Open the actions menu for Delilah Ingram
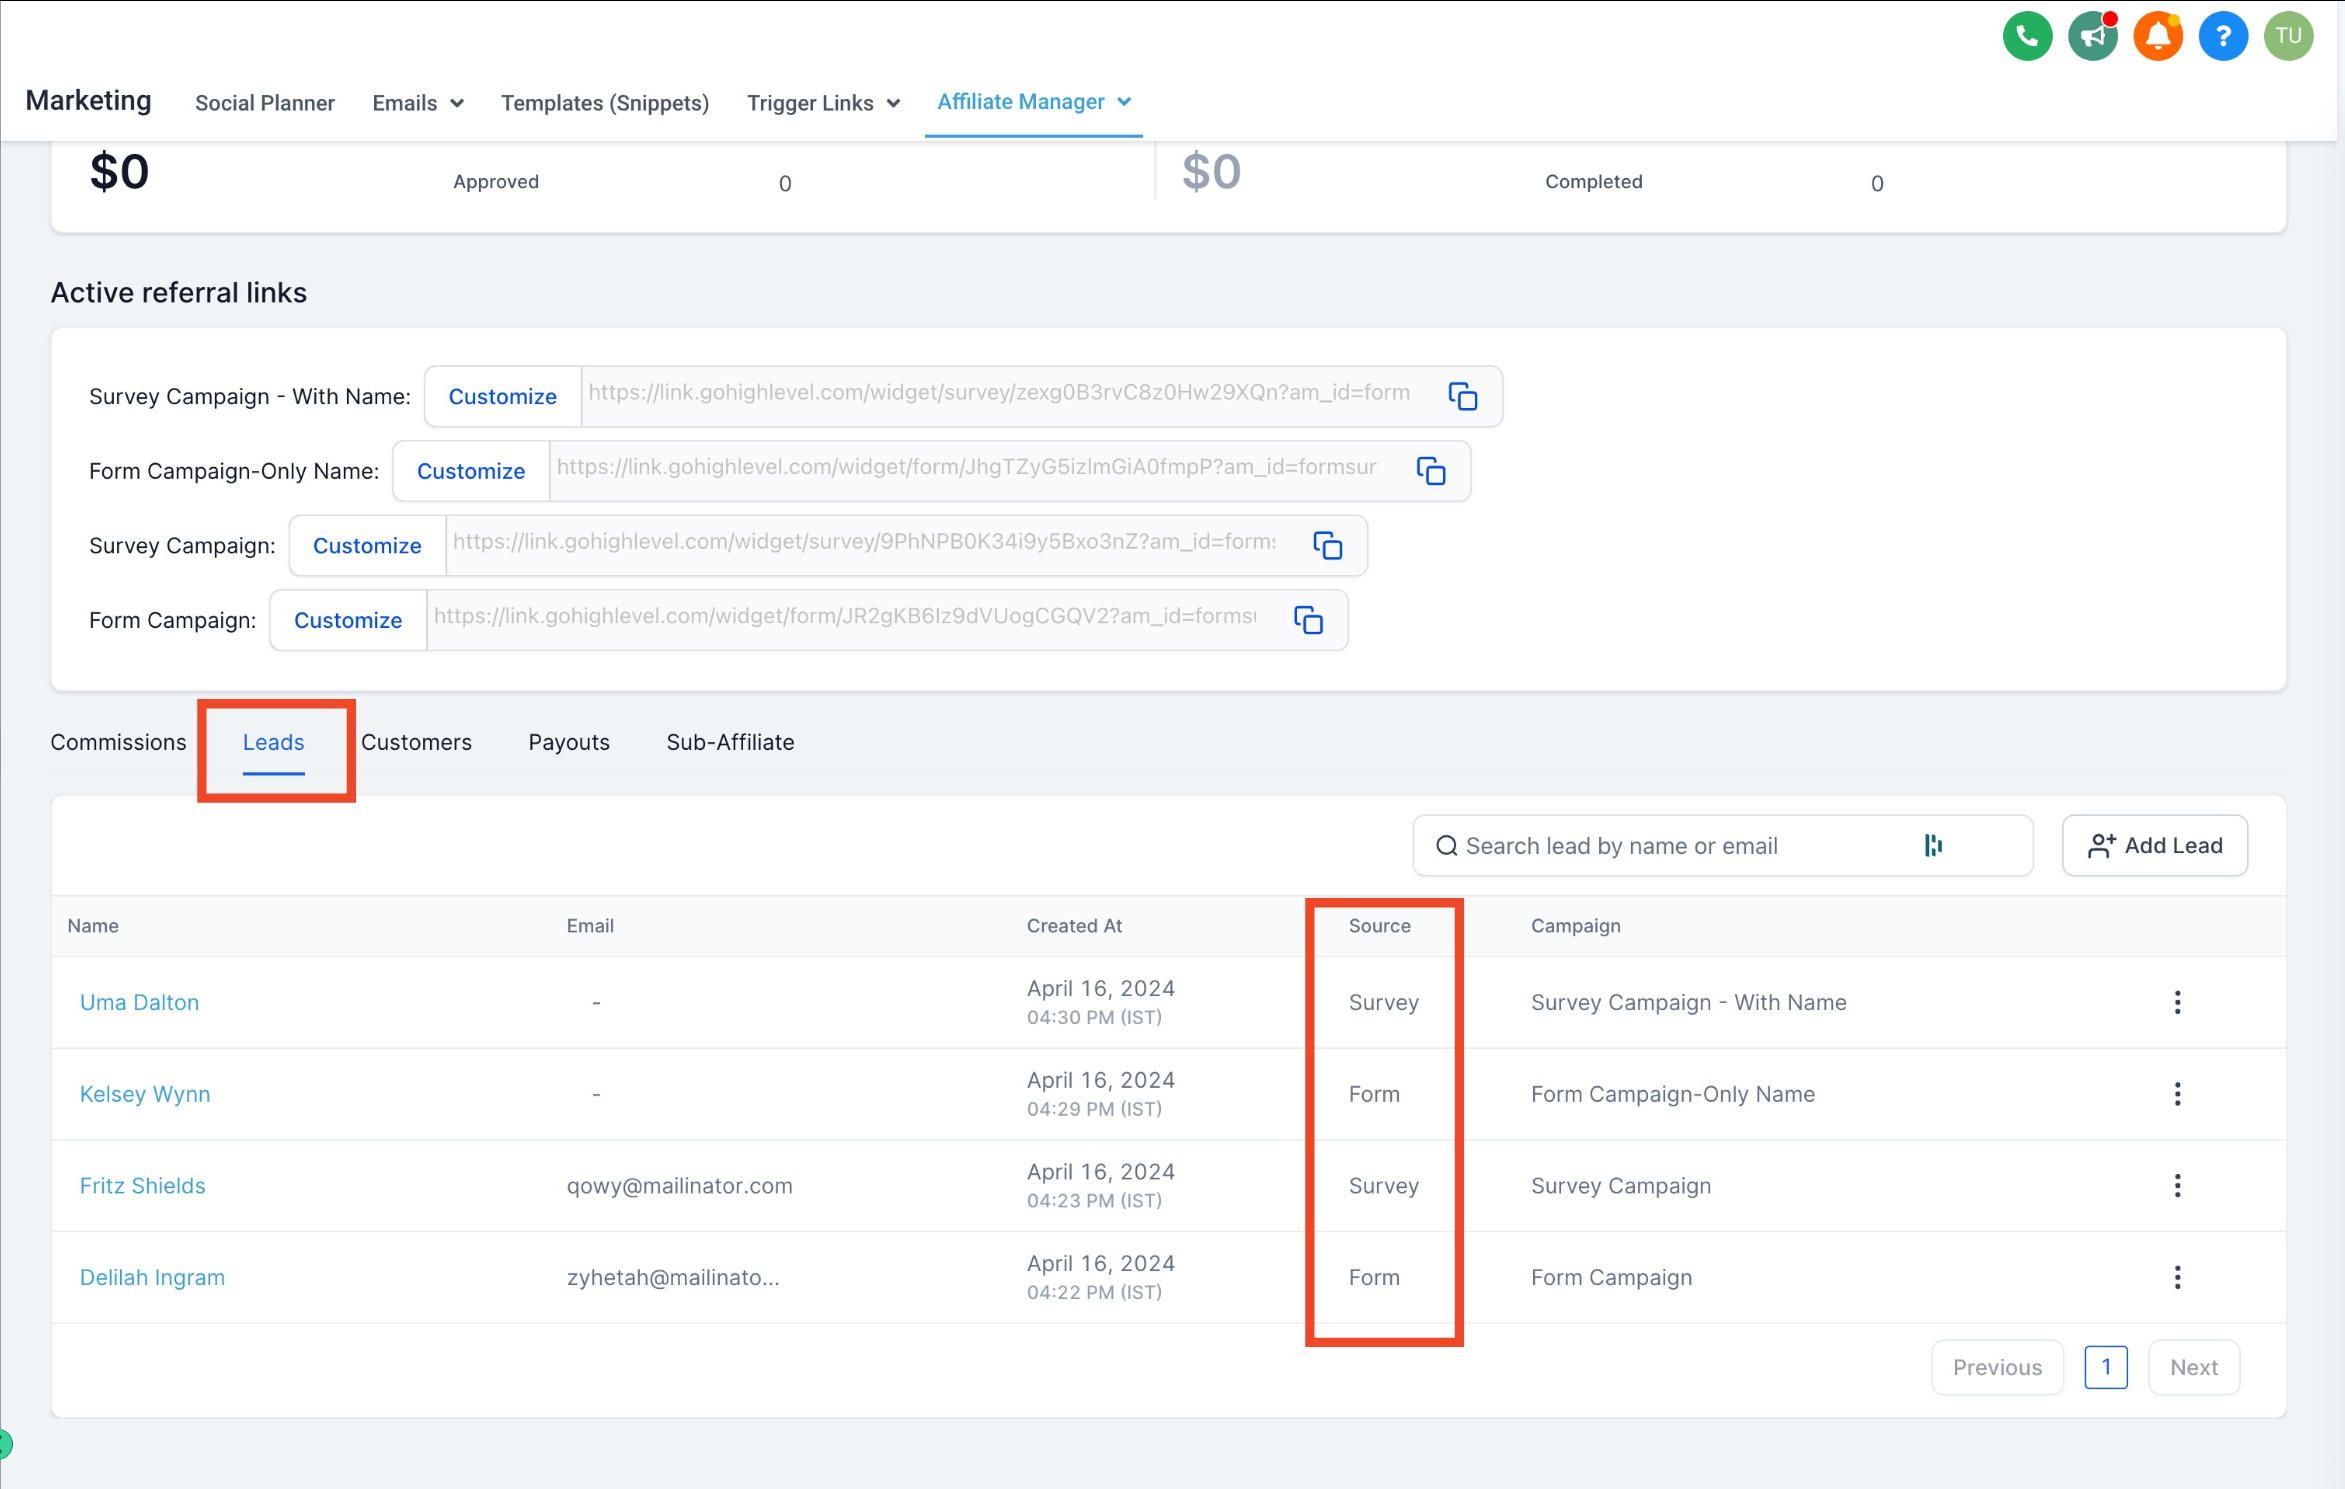Viewport: 2345px width, 1489px height. 2177,1277
